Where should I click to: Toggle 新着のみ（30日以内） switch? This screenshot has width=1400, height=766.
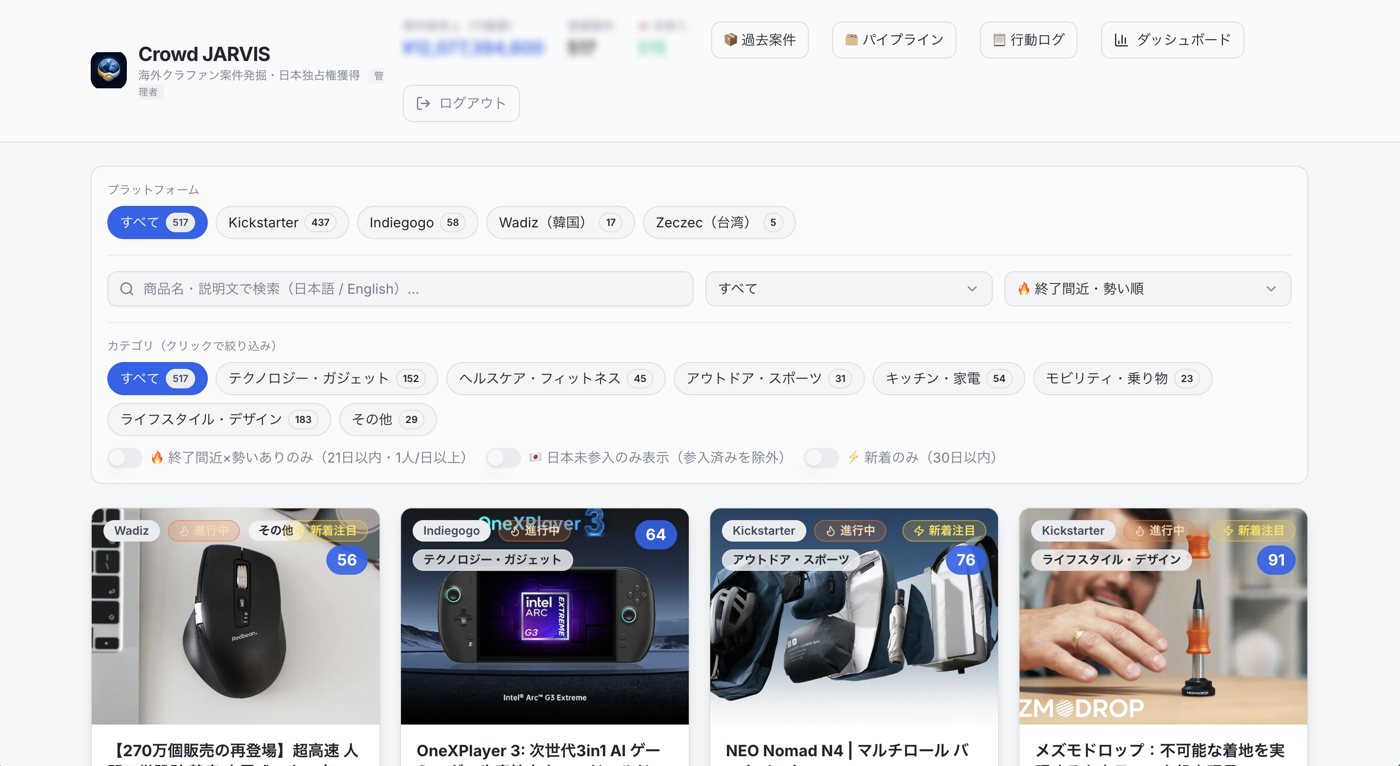coord(822,457)
